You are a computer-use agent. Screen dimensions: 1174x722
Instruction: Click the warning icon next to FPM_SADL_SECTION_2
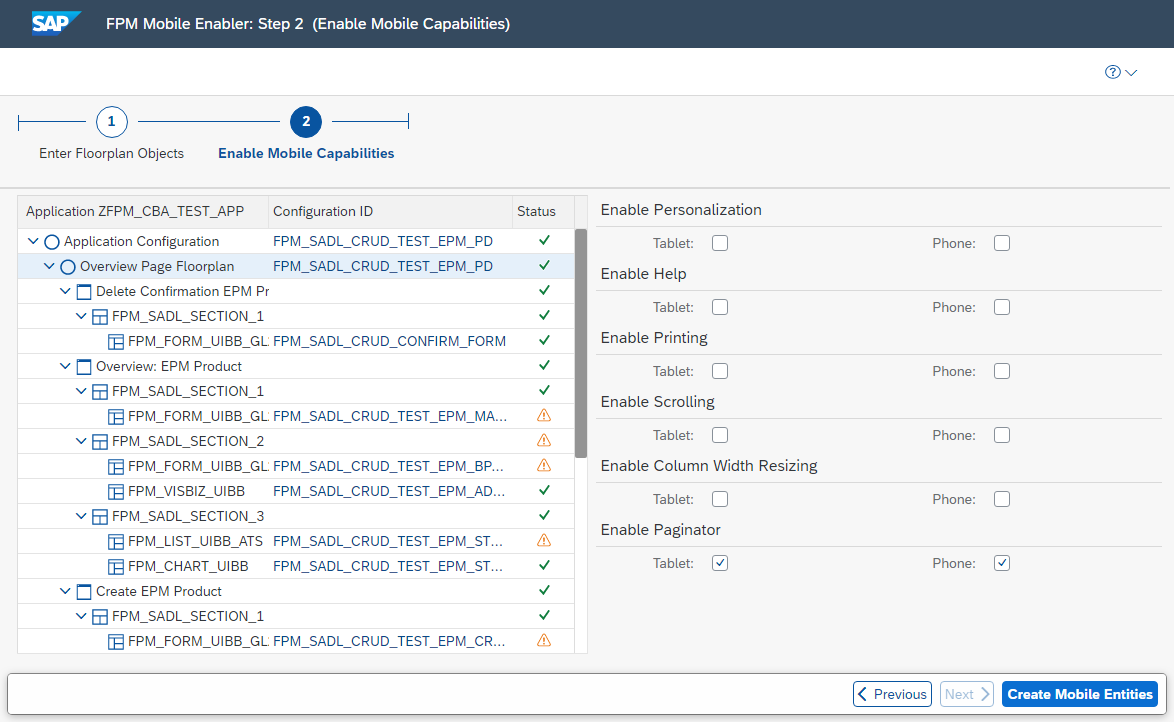click(x=543, y=440)
